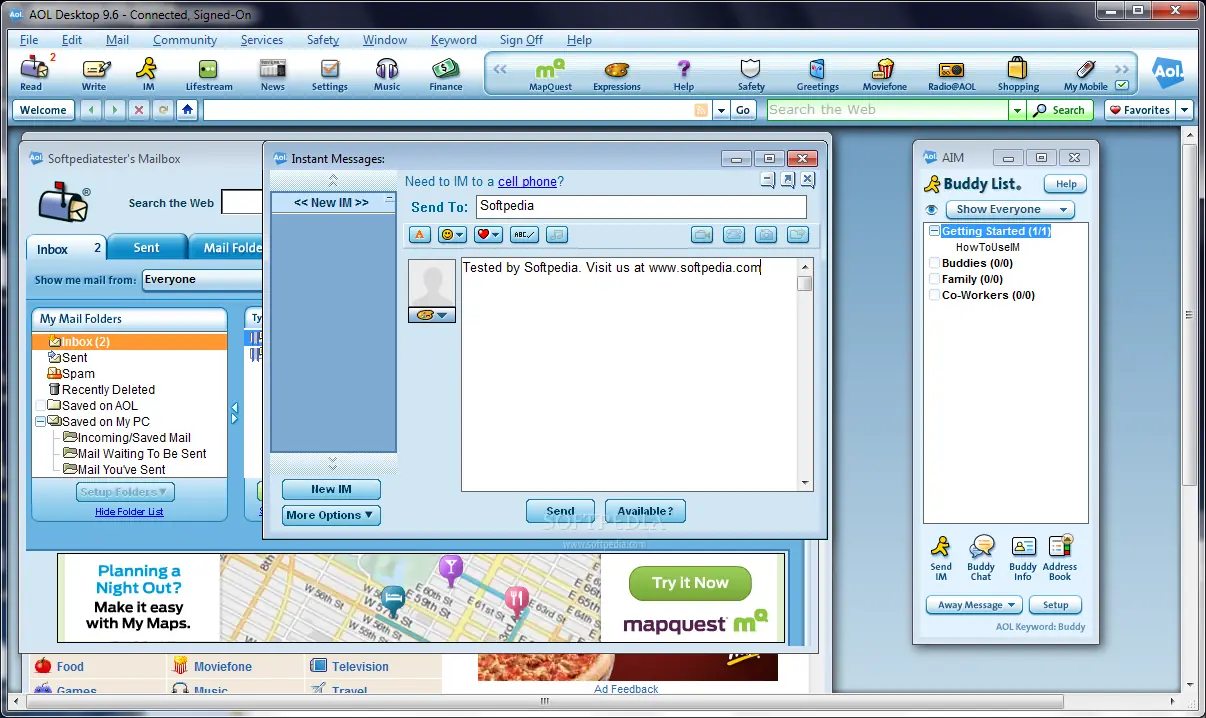Toggle the Family (0/0) group checkbox
1206x718 pixels.
point(934,279)
